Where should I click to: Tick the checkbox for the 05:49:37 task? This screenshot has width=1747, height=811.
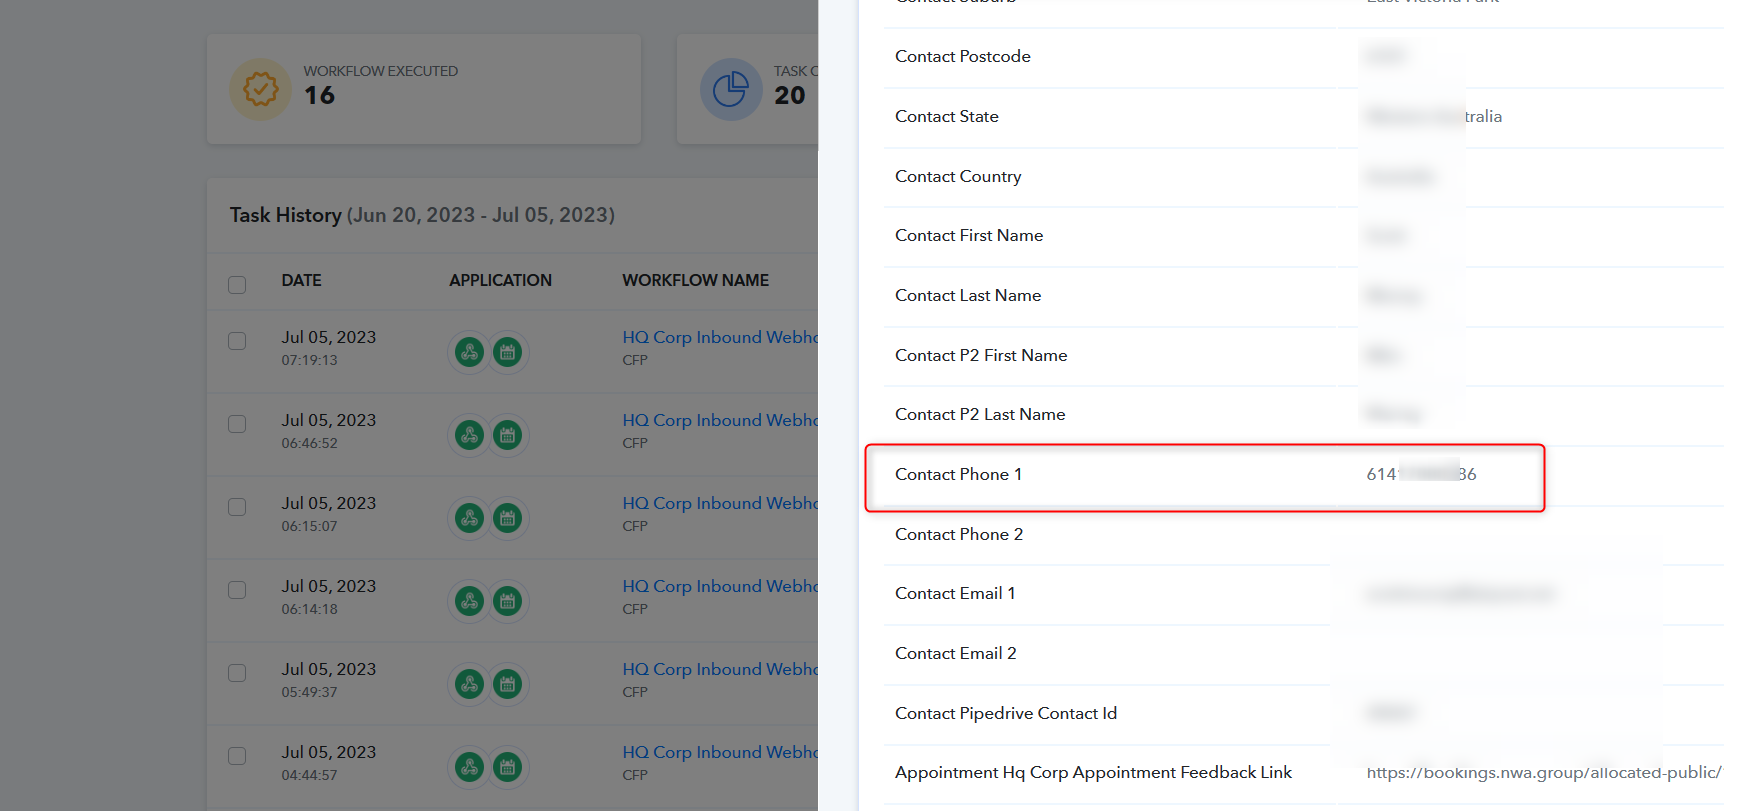237,673
